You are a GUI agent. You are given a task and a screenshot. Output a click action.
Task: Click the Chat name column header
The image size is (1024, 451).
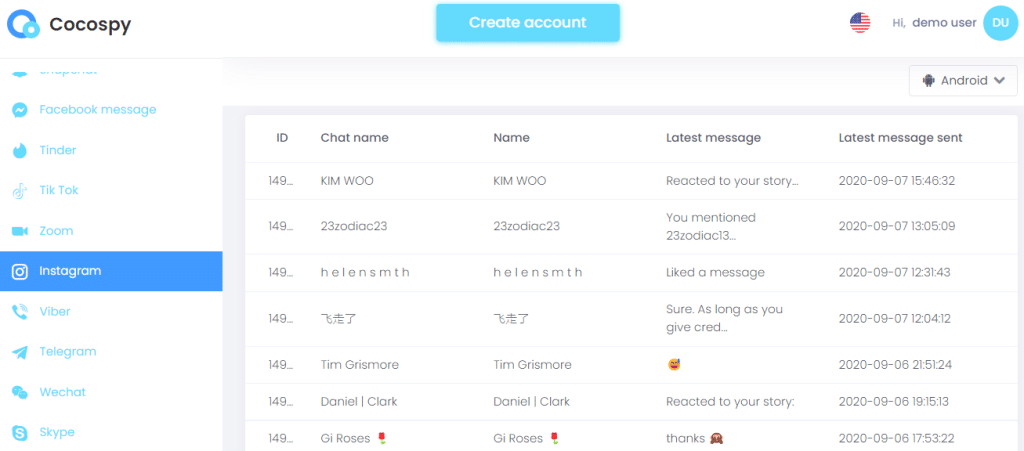tap(355, 138)
